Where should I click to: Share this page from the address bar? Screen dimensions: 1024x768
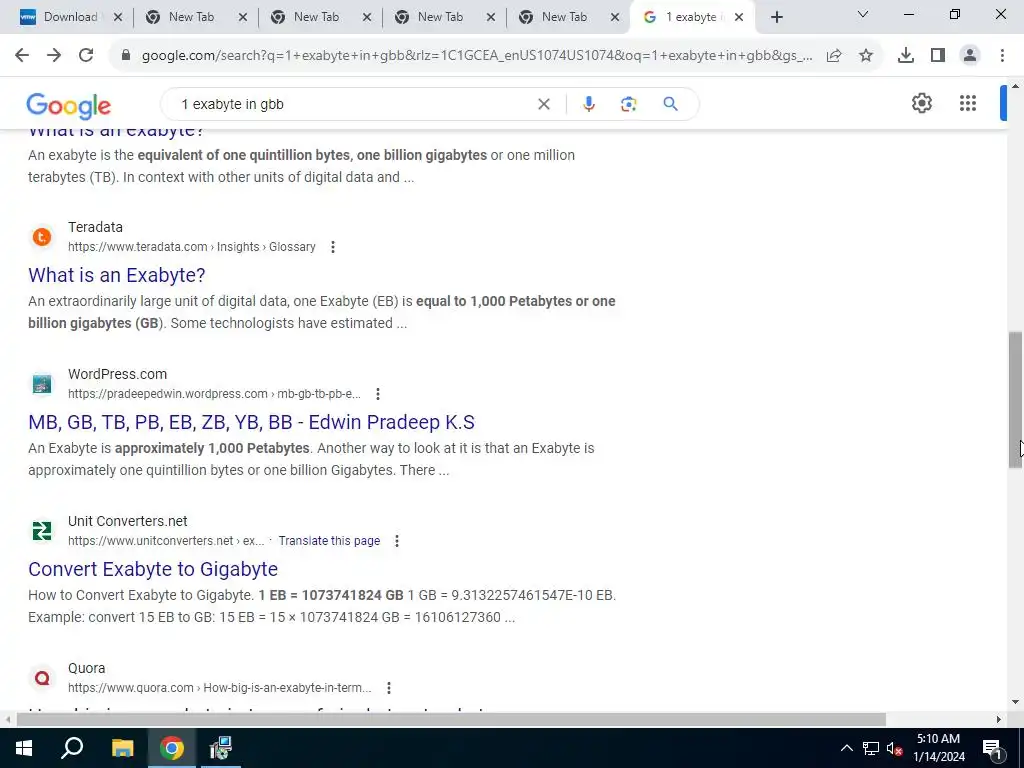834,56
